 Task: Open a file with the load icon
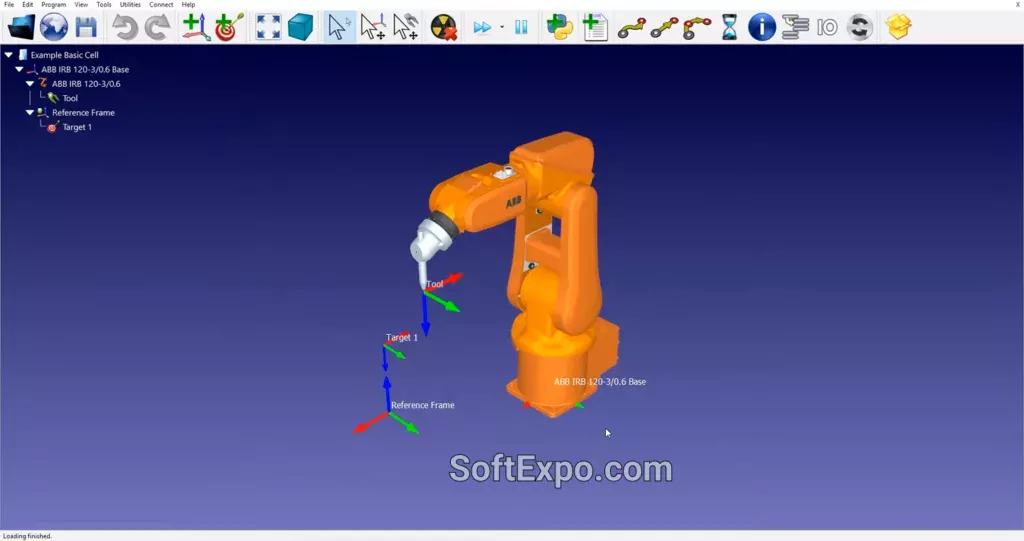21,27
